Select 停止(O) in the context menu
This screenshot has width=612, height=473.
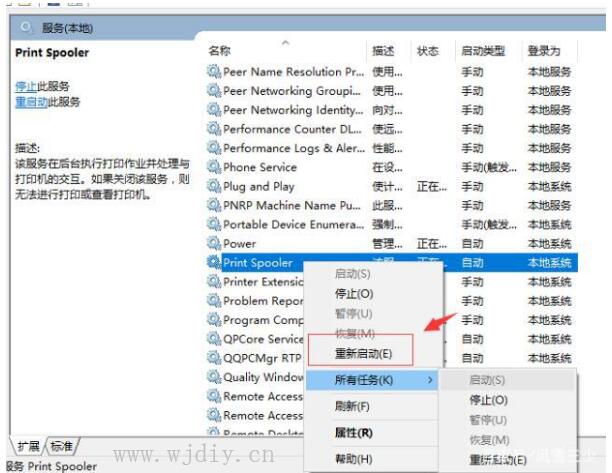click(353, 294)
